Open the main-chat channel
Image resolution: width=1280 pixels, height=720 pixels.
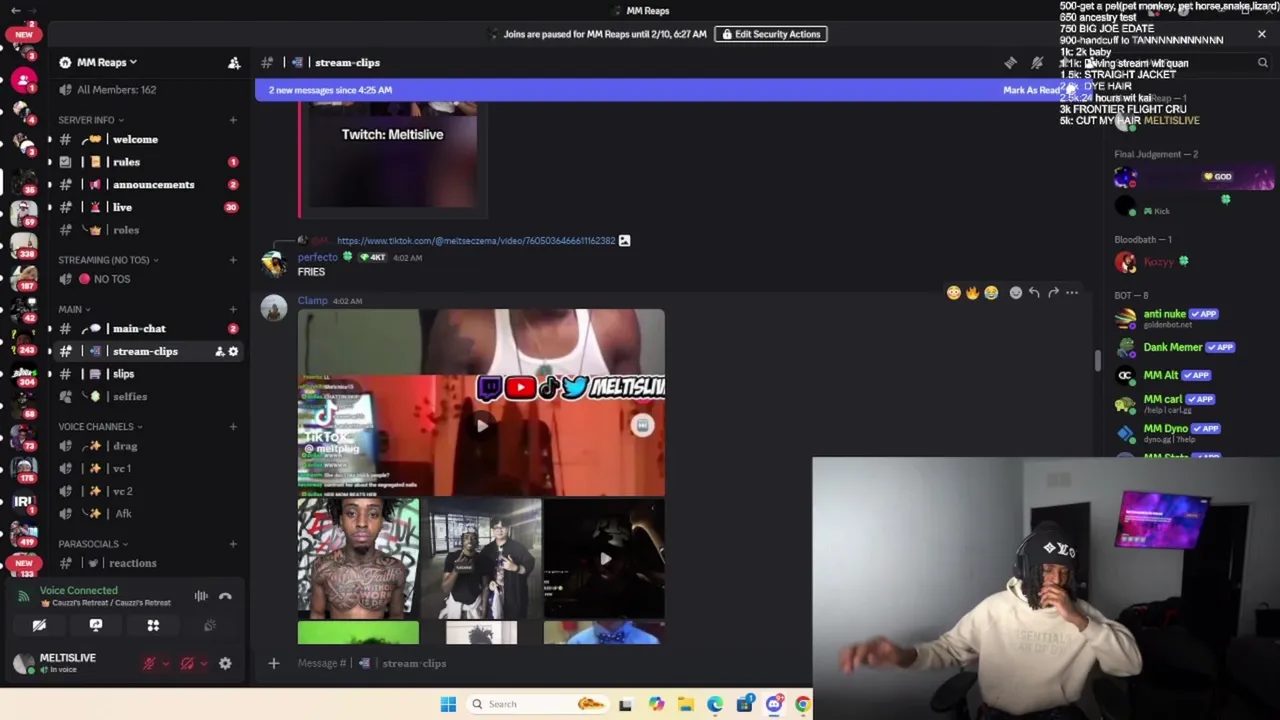click(139, 329)
